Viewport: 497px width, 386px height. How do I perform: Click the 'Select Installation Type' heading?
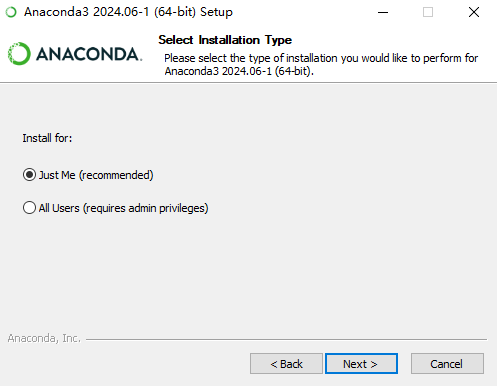pos(225,40)
